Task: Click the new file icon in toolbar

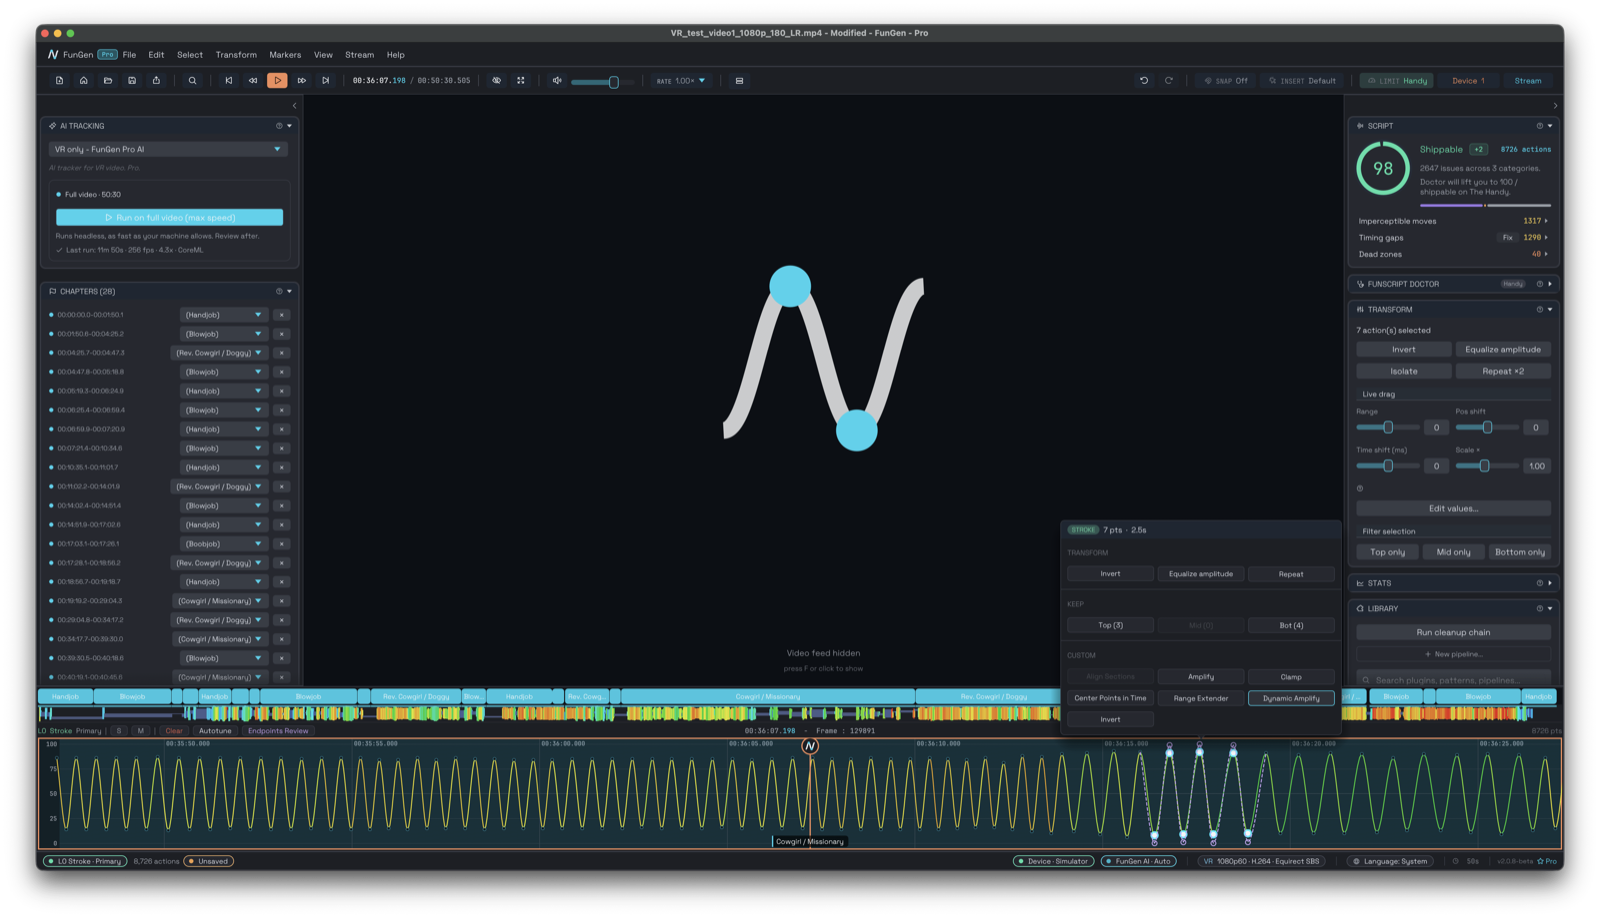Action: pyautogui.click(x=59, y=81)
